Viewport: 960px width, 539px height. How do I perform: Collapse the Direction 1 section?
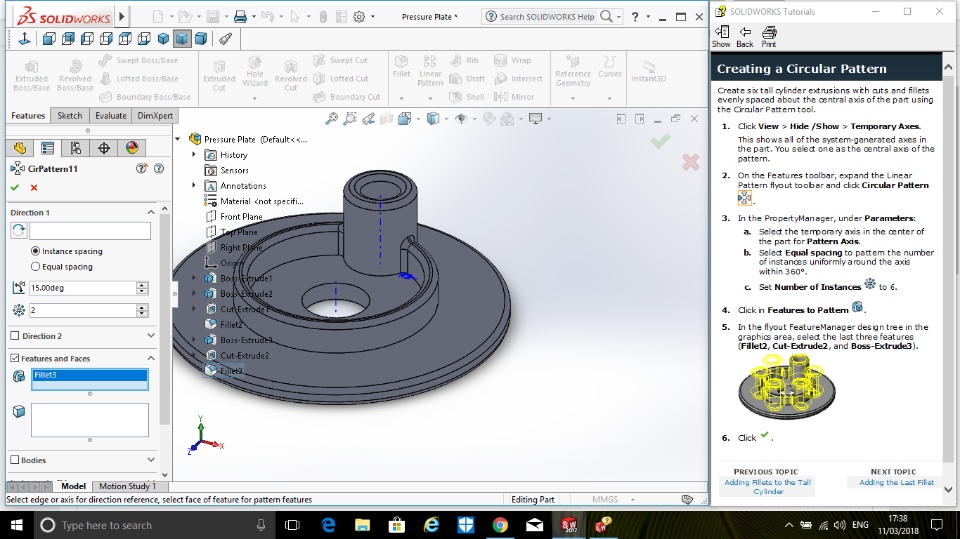[x=151, y=212]
